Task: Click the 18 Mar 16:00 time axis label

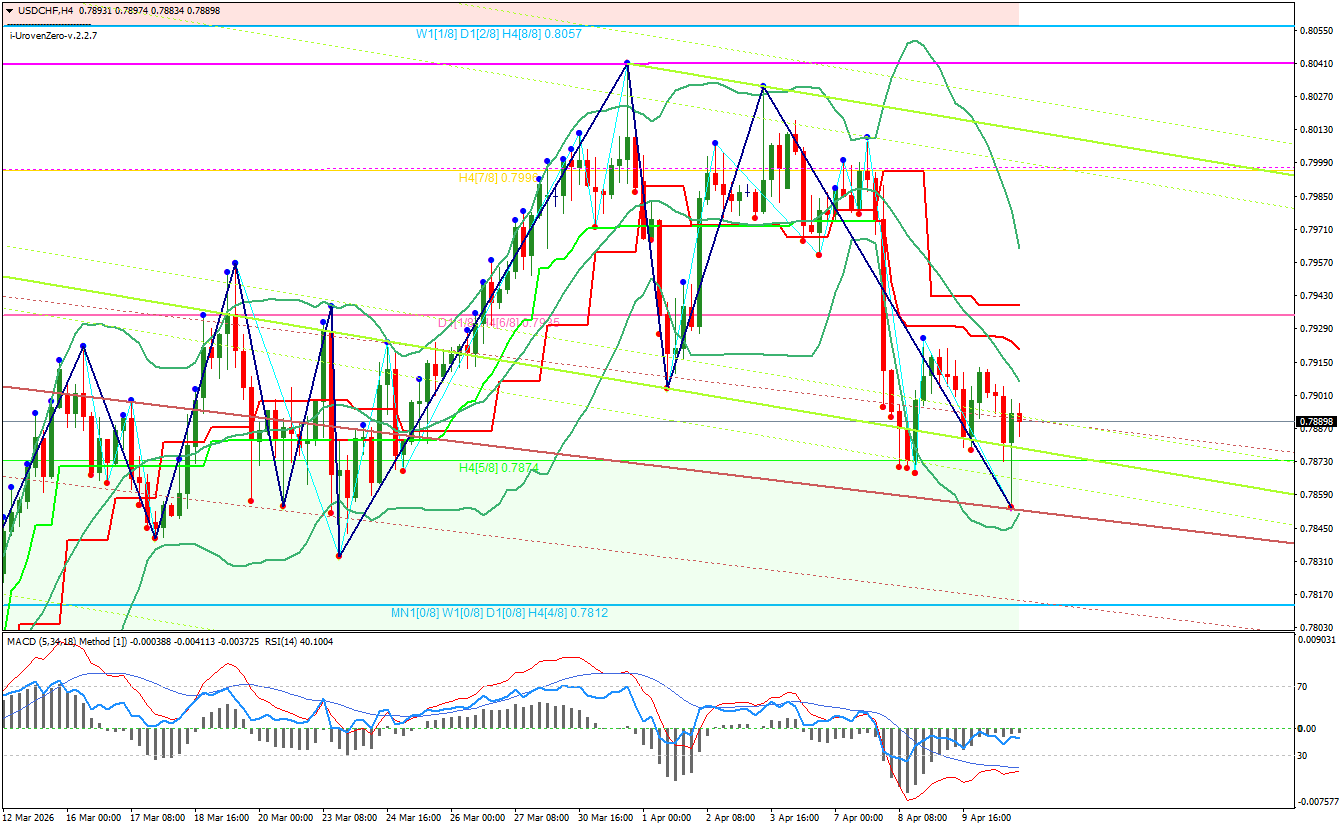Action: (x=220, y=818)
